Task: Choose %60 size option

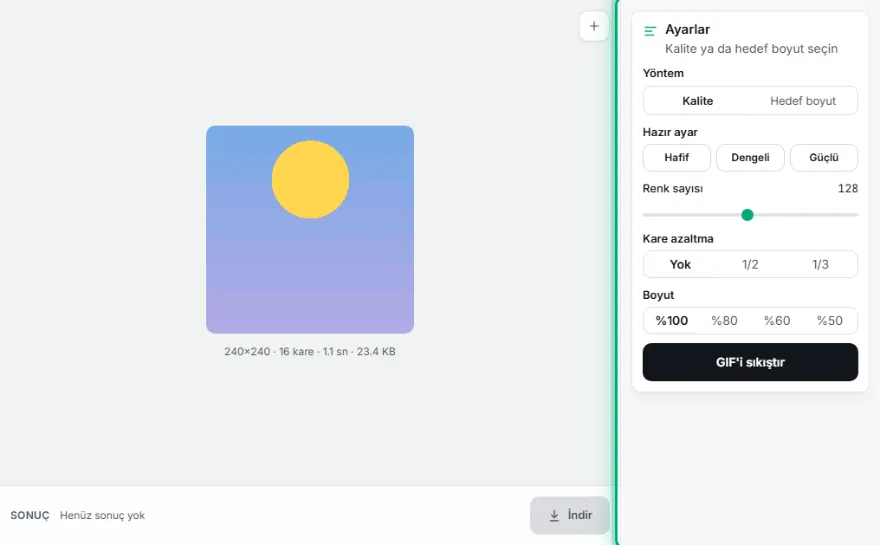Action: point(777,320)
